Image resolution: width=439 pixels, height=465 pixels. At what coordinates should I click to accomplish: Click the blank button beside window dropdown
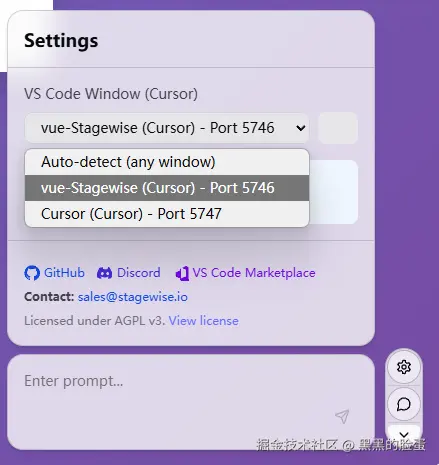338,128
